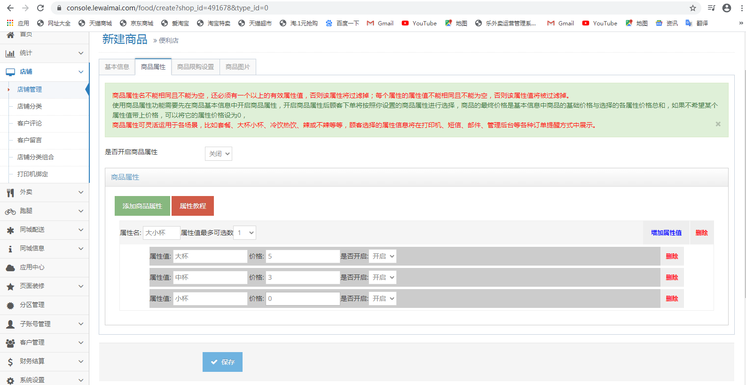Open the first 地图 maps bookmark
The width and height of the screenshot is (746, 385).
pos(456,23)
